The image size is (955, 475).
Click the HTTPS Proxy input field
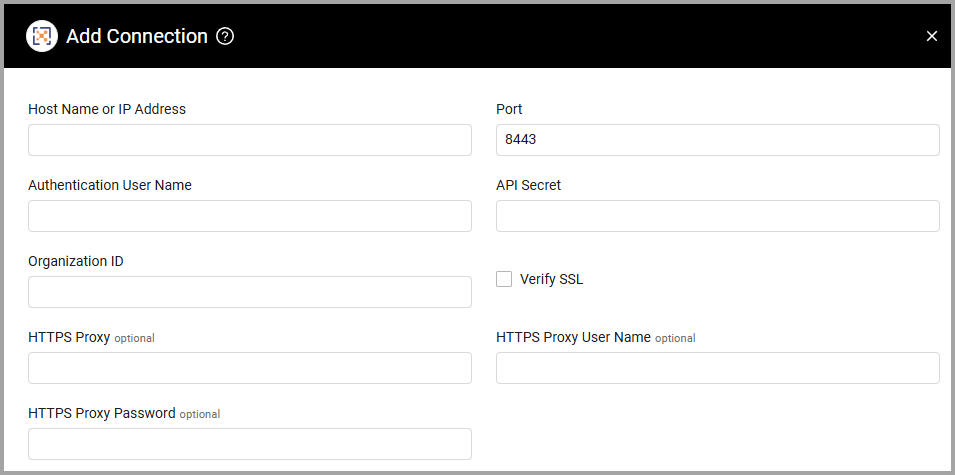click(x=250, y=368)
